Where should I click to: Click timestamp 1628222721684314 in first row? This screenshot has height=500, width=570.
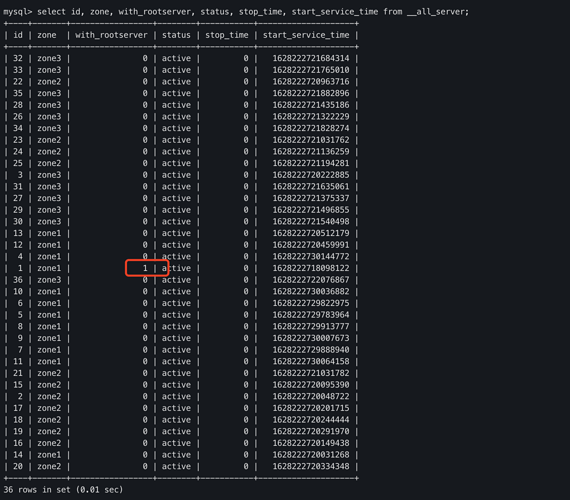(311, 59)
